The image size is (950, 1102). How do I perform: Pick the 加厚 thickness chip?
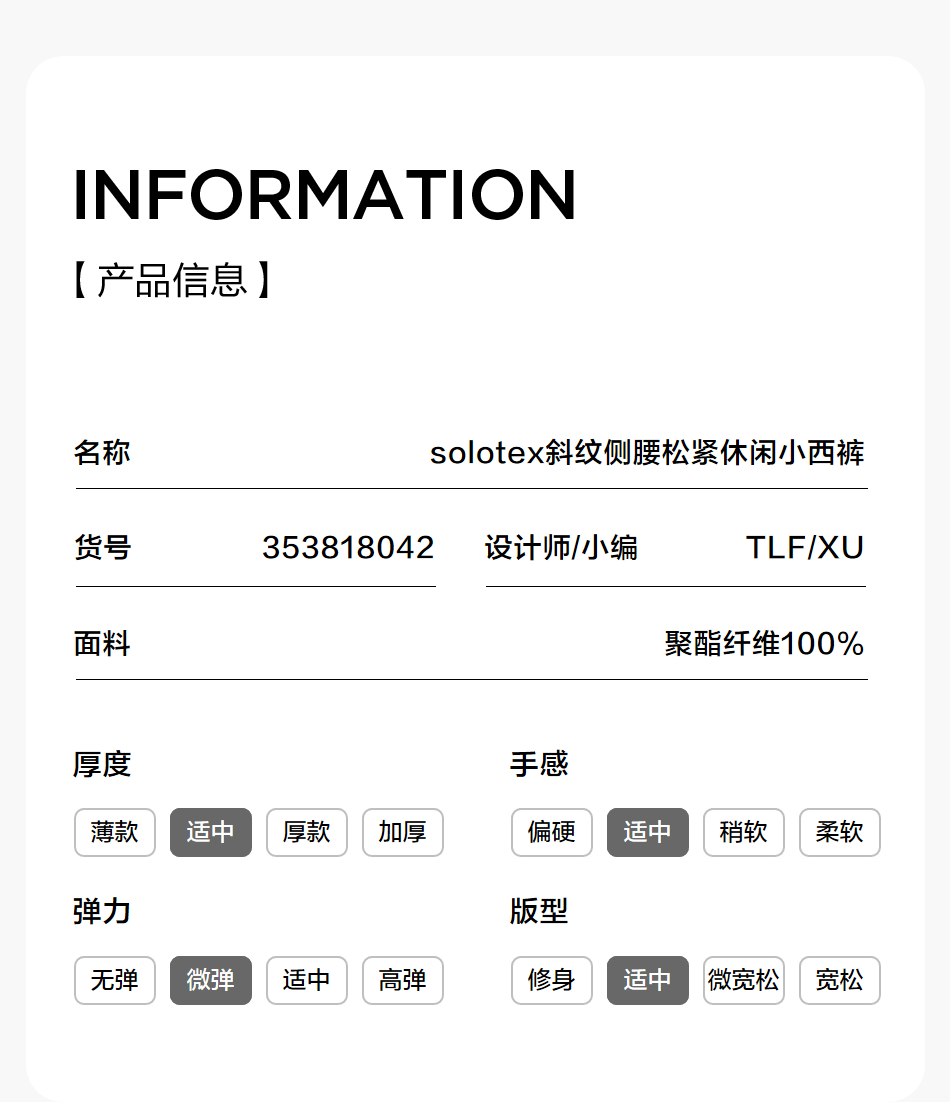(x=402, y=832)
